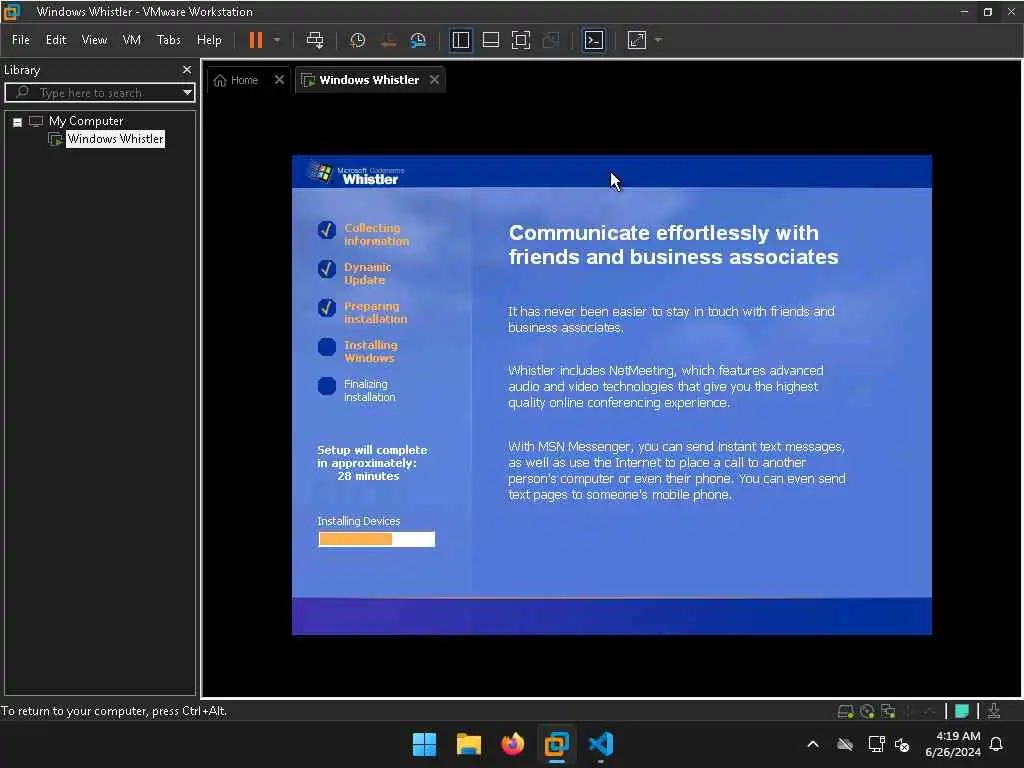
Task: Open the Help menu
Action: pos(209,40)
